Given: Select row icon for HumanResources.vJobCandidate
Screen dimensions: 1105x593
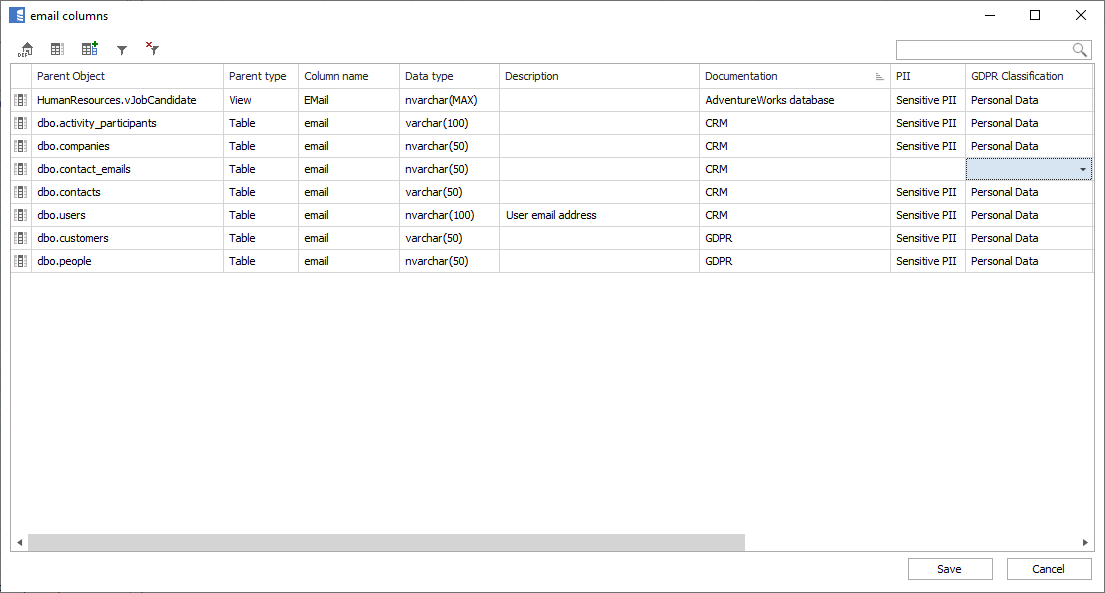Looking at the screenshot, I should pos(20,100).
